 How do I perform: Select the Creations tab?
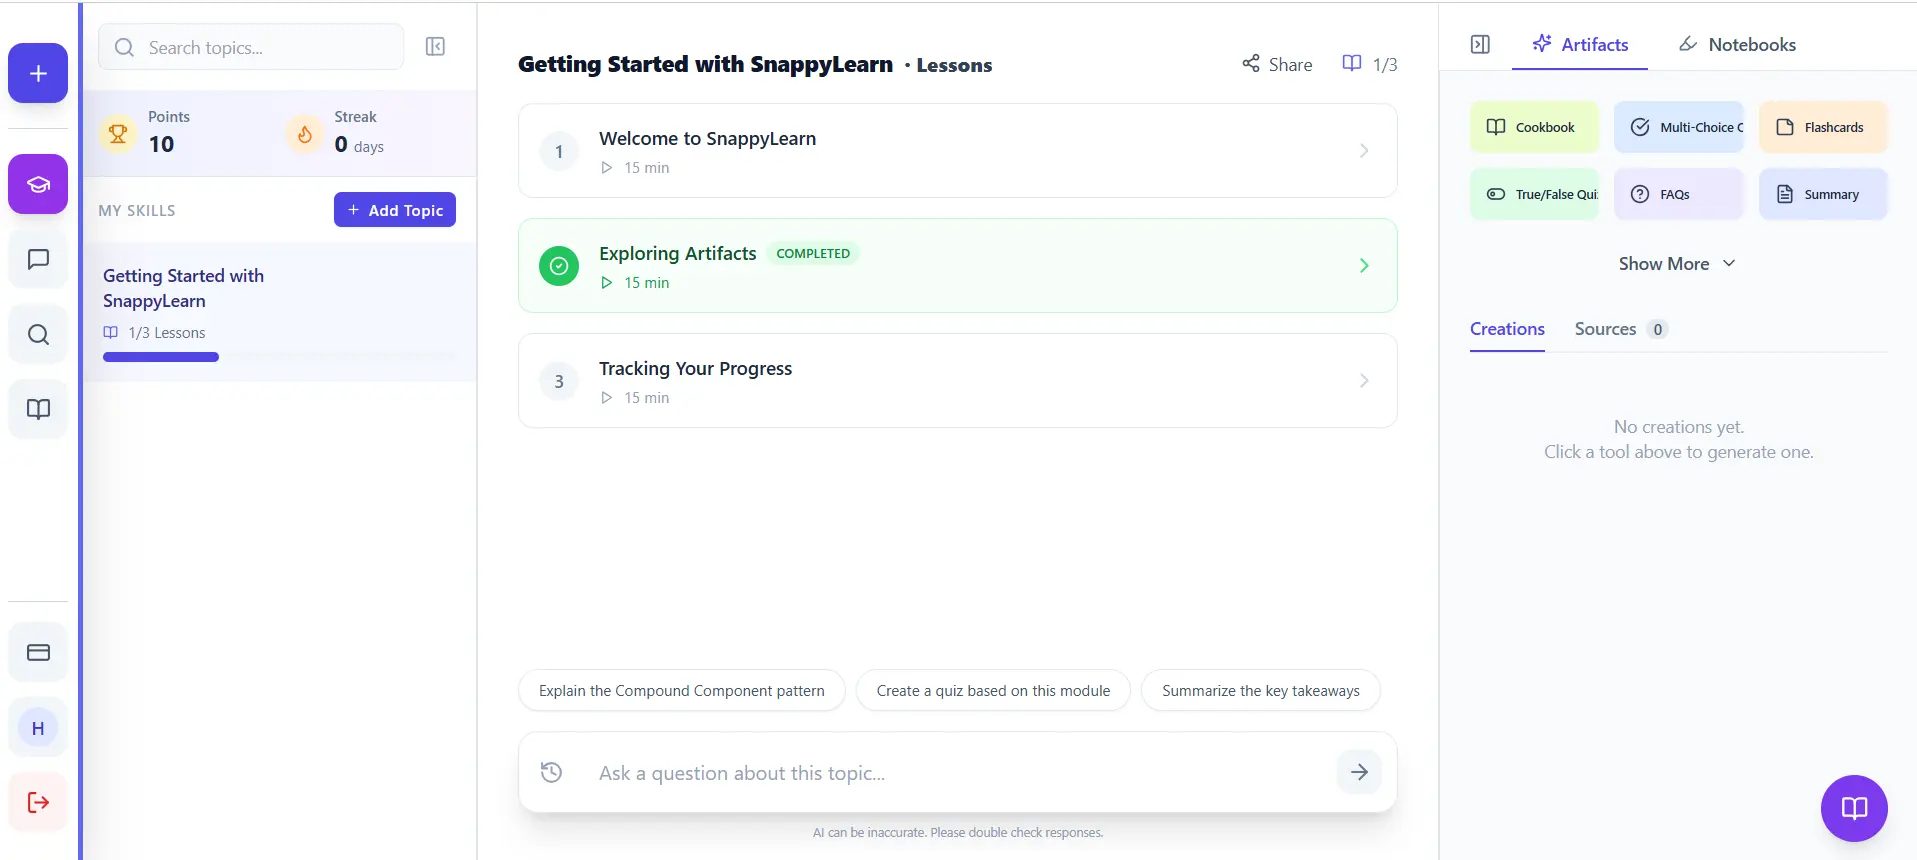click(x=1507, y=329)
